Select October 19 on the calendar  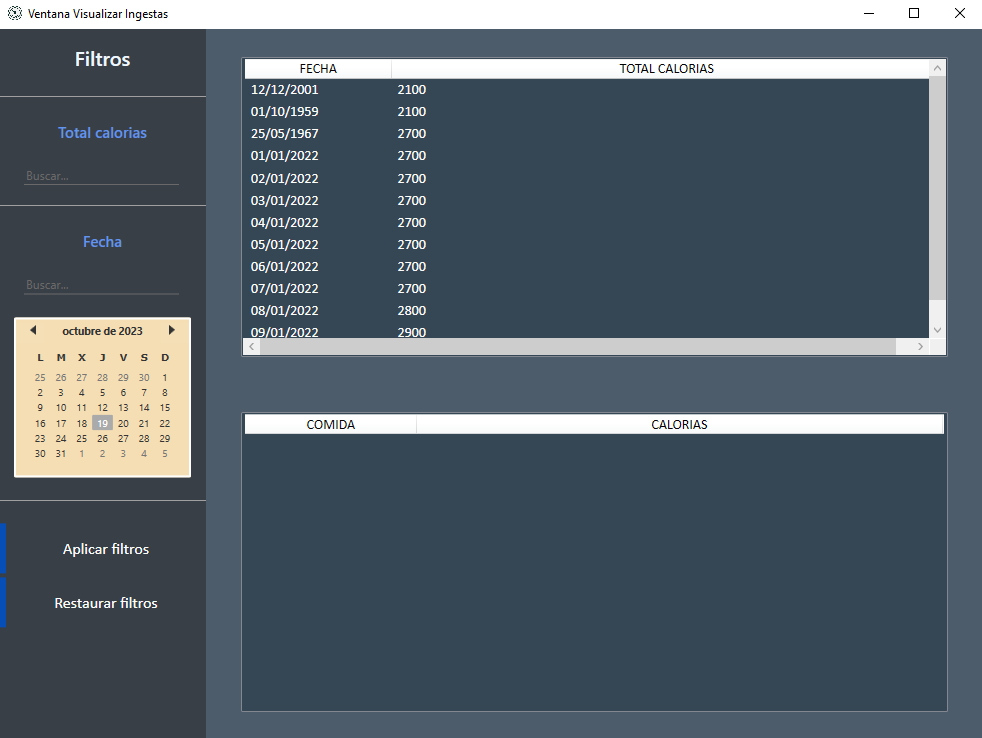coord(102,422)
